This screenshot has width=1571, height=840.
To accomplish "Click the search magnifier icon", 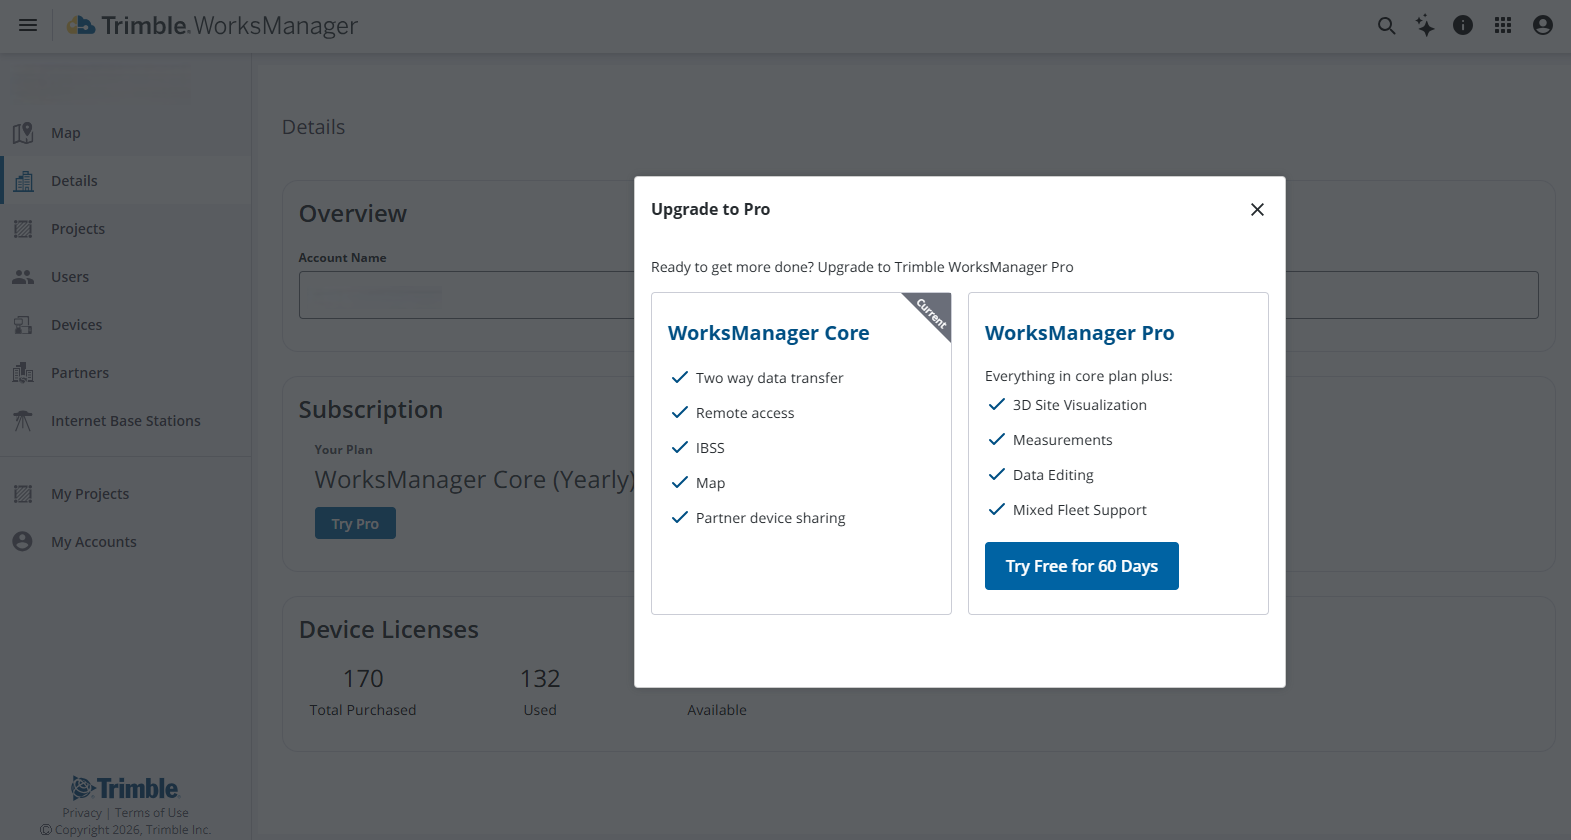I will click(x=1386, y=26).
